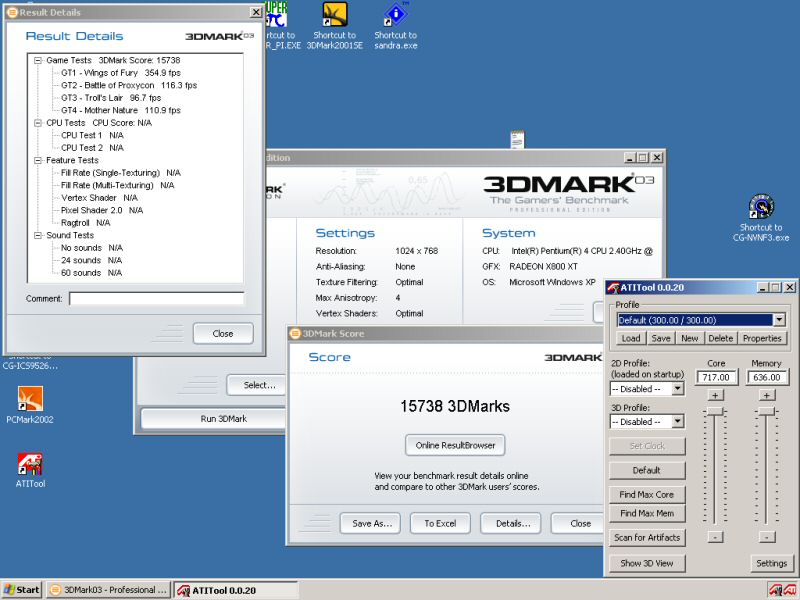800x600 pixels.
Task: Start Scan for Artifacts
Action: [647, 538]
